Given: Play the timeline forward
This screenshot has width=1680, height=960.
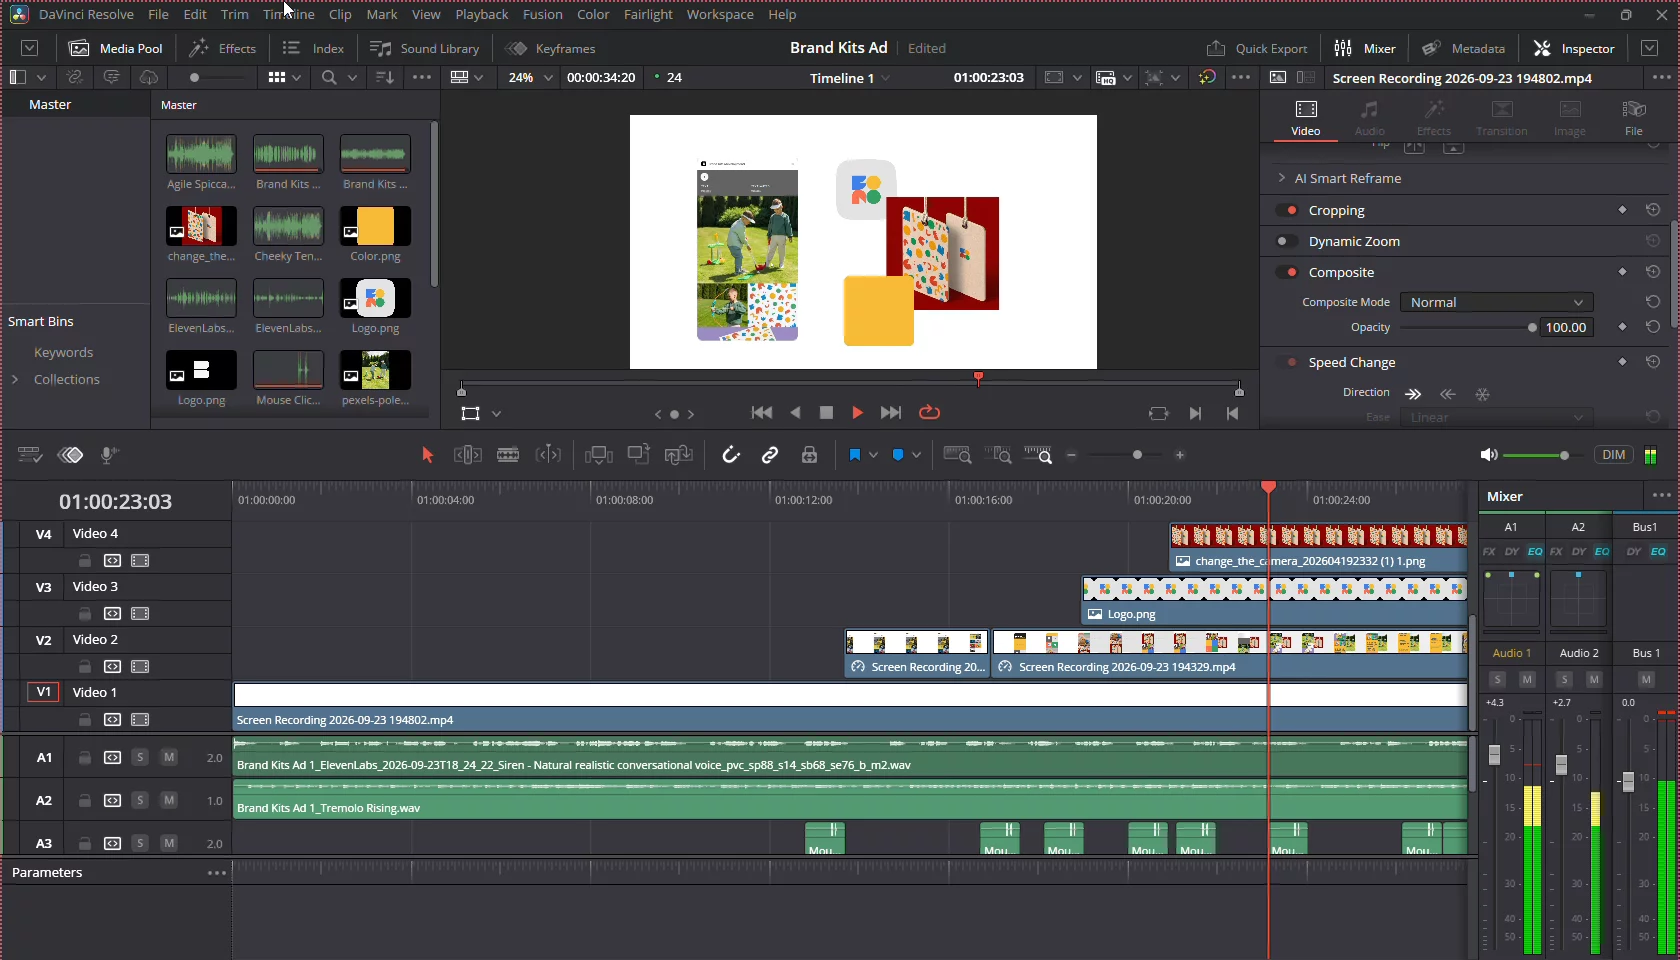Looking at the screenshot, I should click(x=857, y=412).
